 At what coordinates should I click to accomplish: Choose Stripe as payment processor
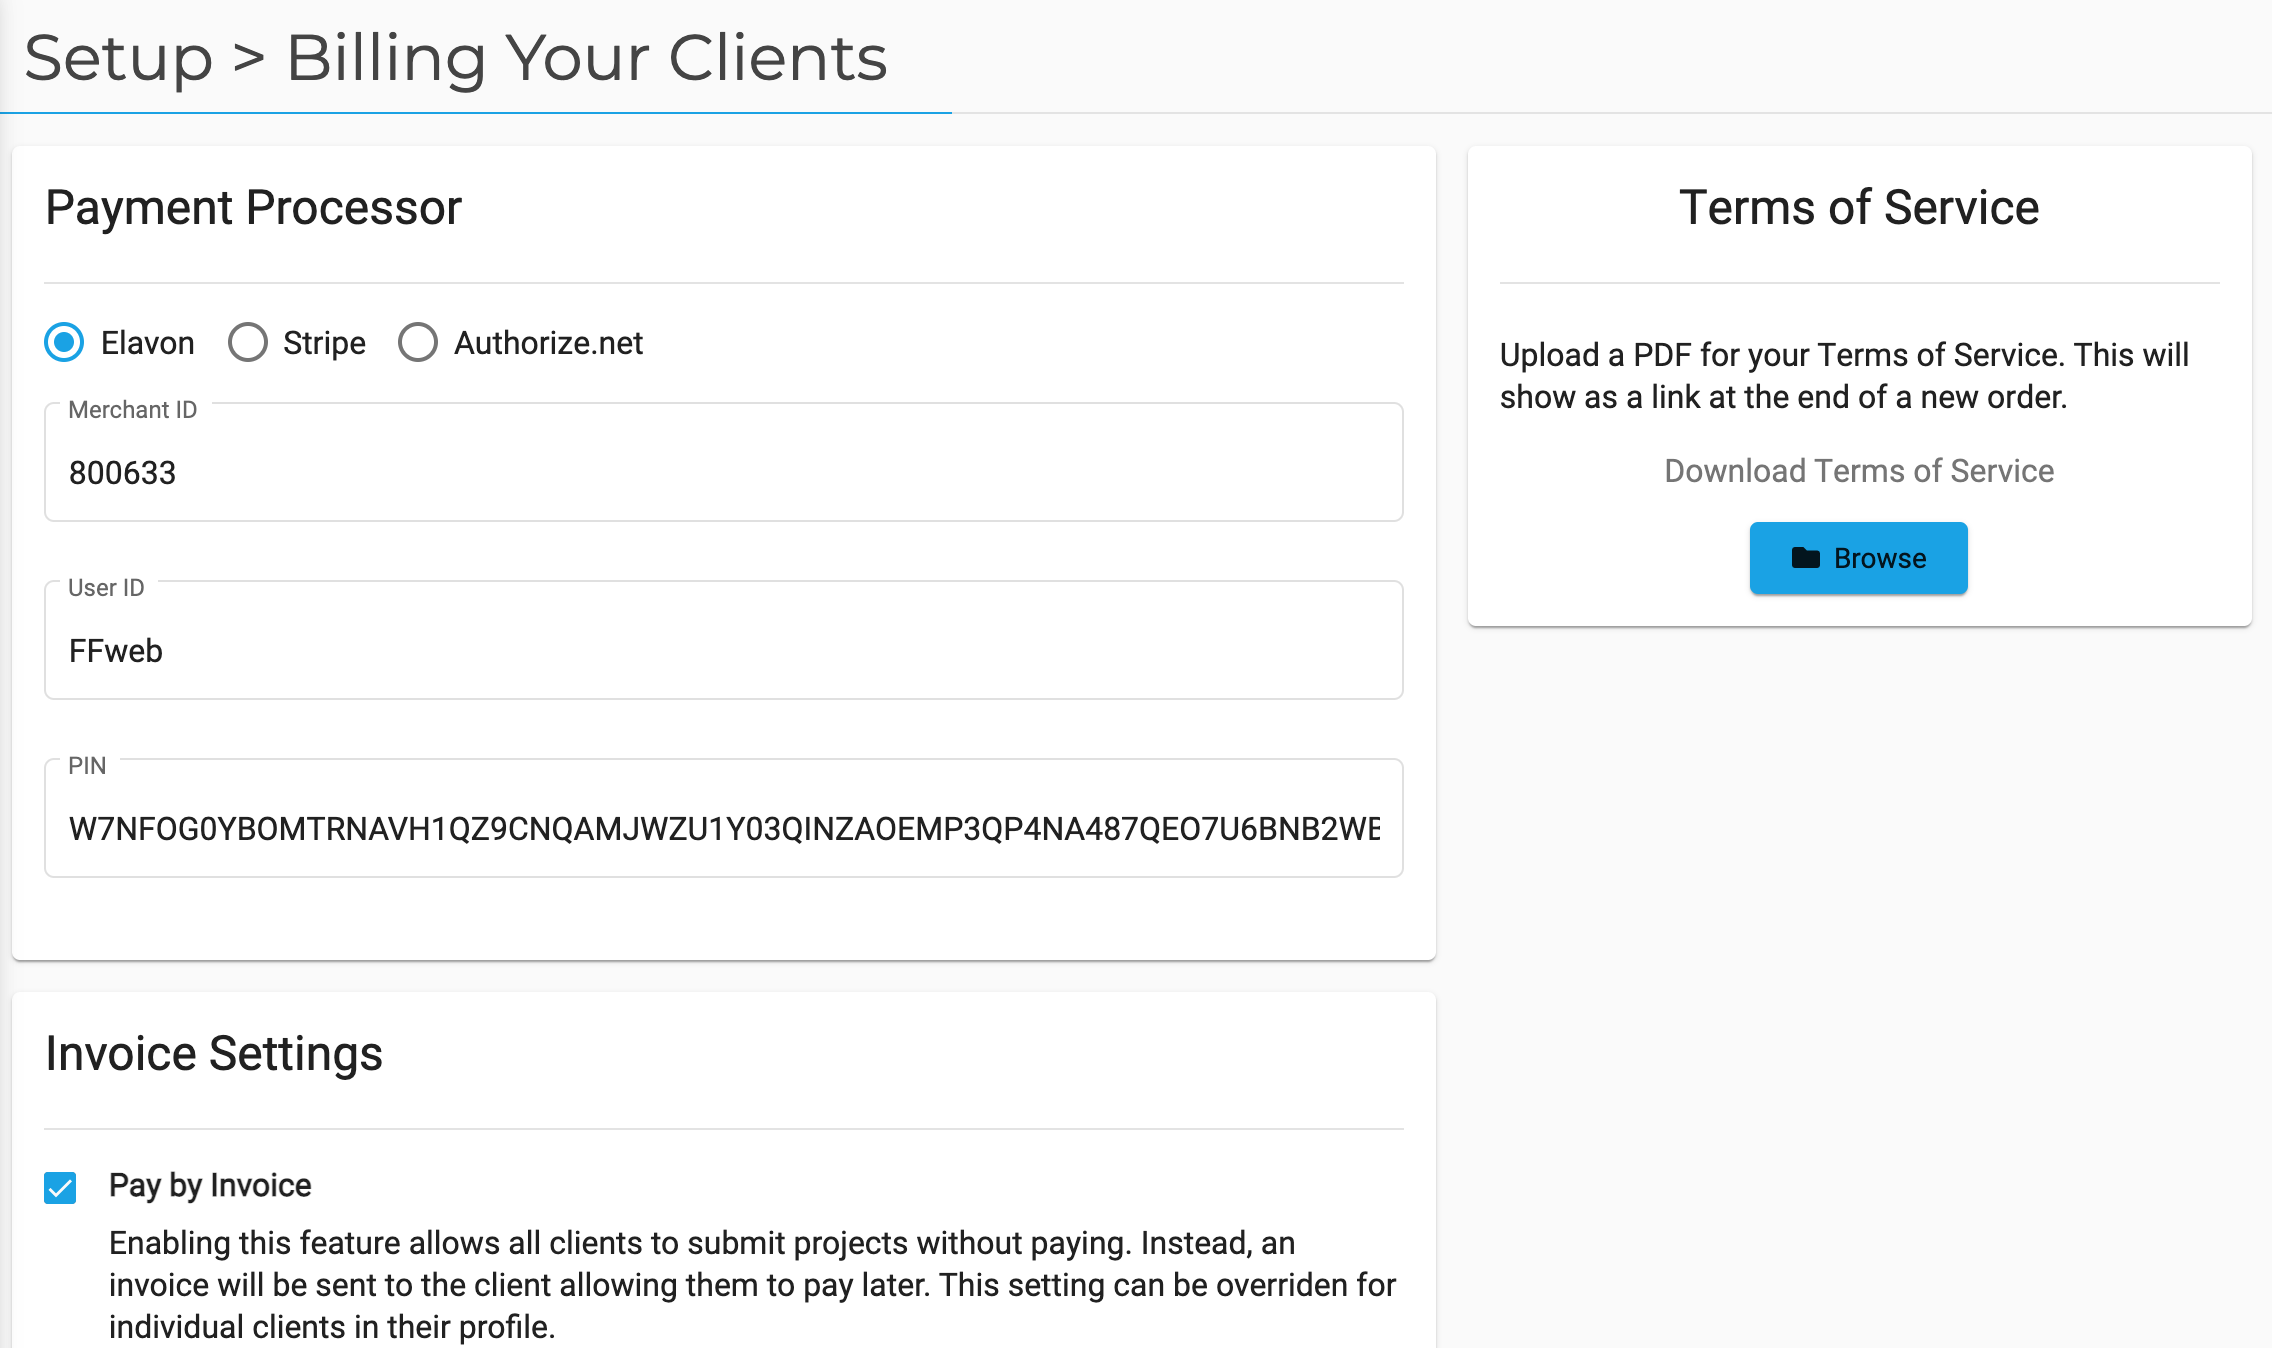click(248, 343)
